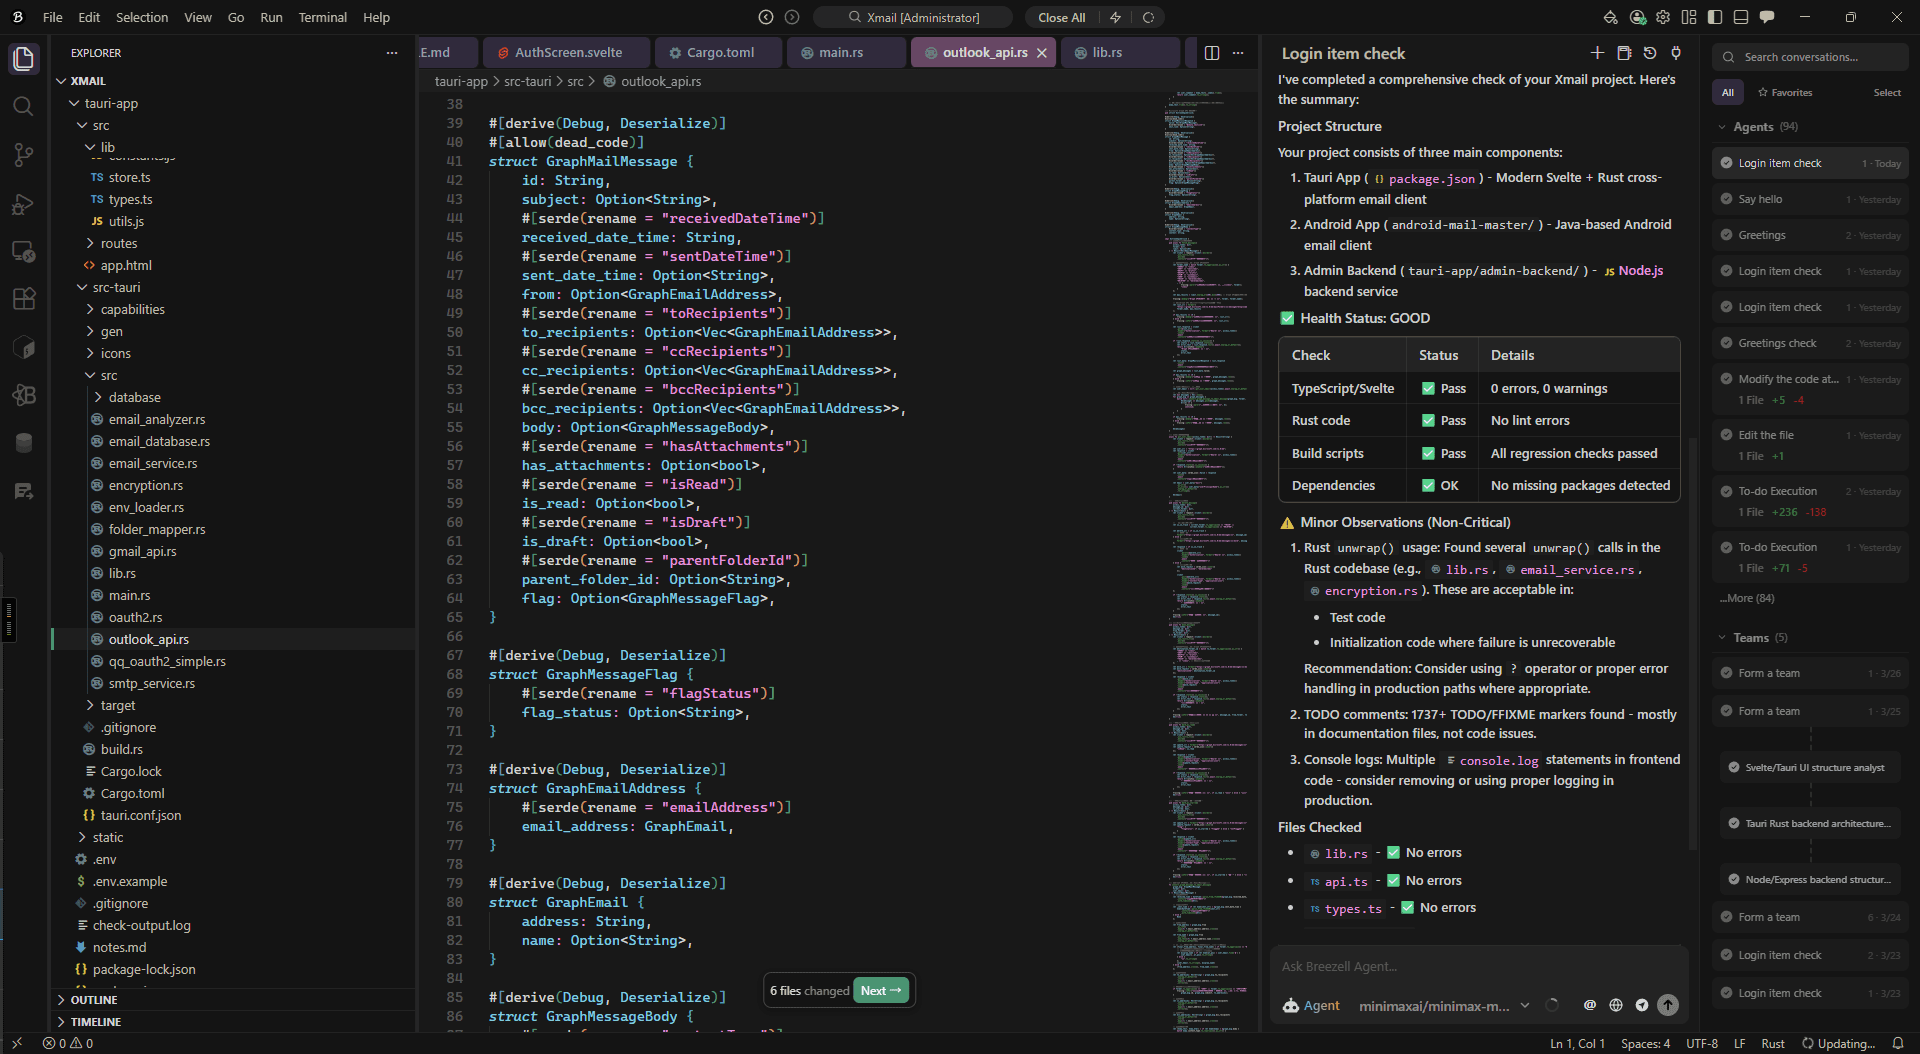Open conversation history icon in chat panel
Screen dimensions: 1920x1054
(1650, 53)
